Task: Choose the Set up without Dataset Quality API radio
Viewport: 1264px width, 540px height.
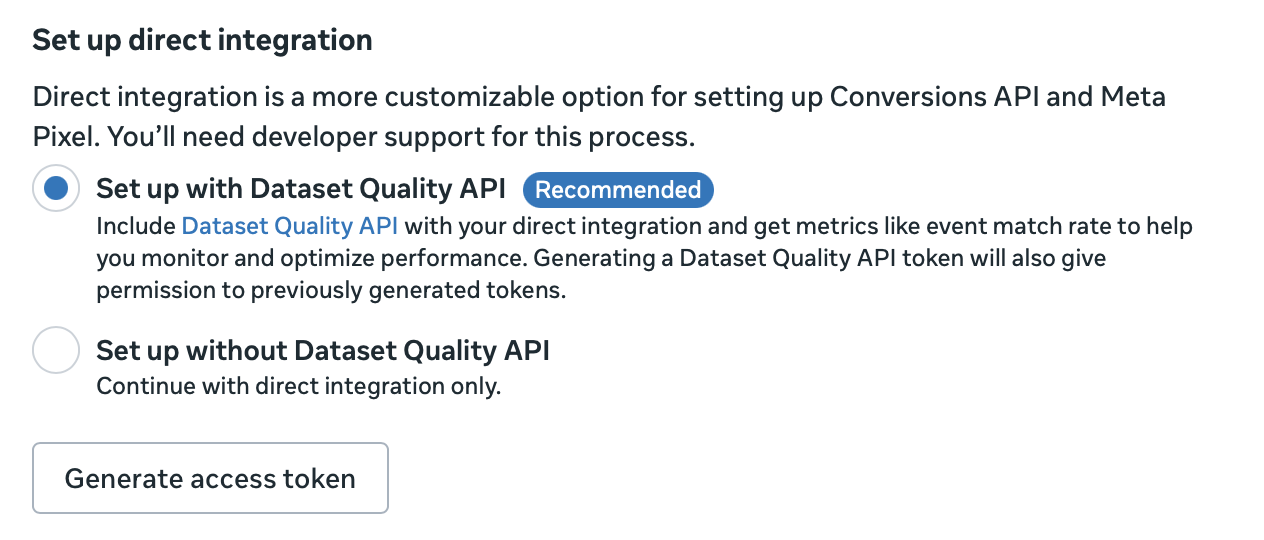Action: 56,350
